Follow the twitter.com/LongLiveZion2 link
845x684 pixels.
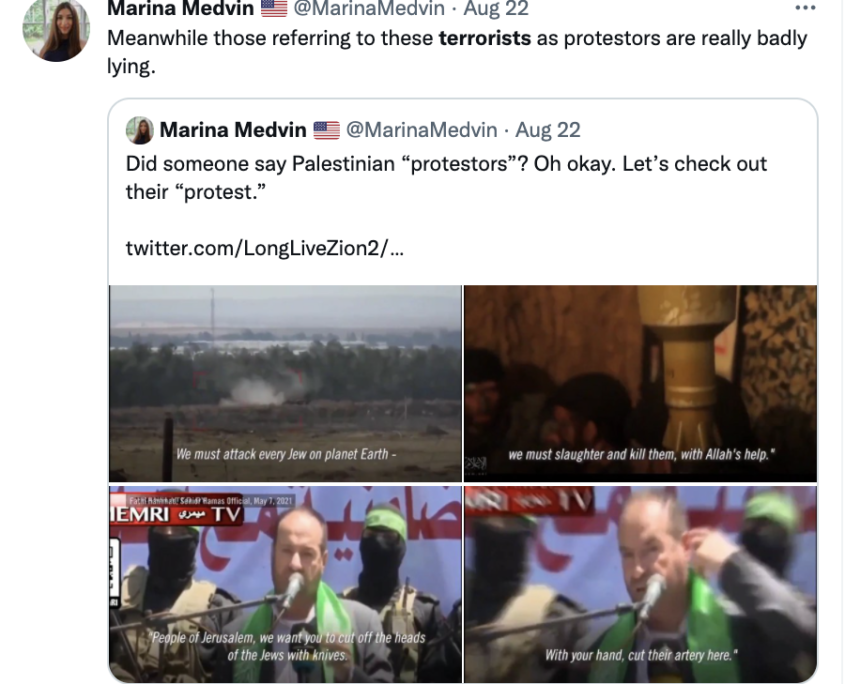pos(265,248)
